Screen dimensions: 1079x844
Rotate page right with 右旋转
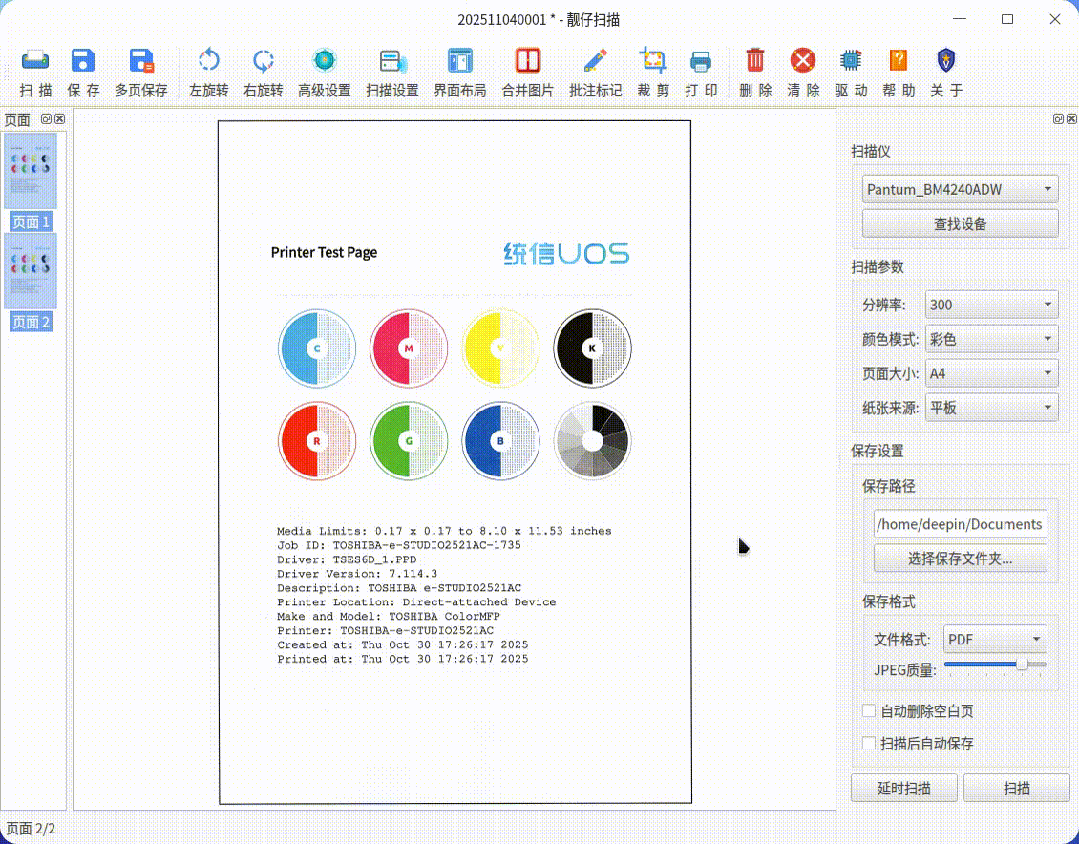coord(263,72)
